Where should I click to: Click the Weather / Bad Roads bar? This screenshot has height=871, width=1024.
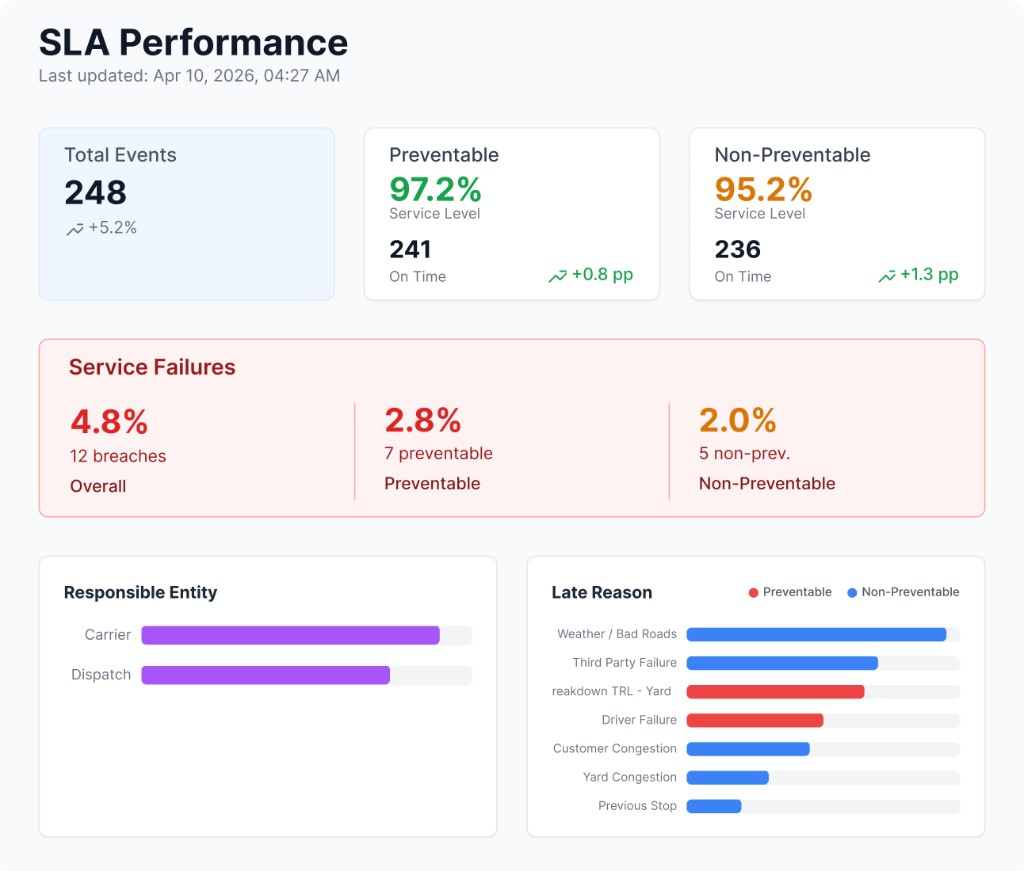(x=816, y=635)
